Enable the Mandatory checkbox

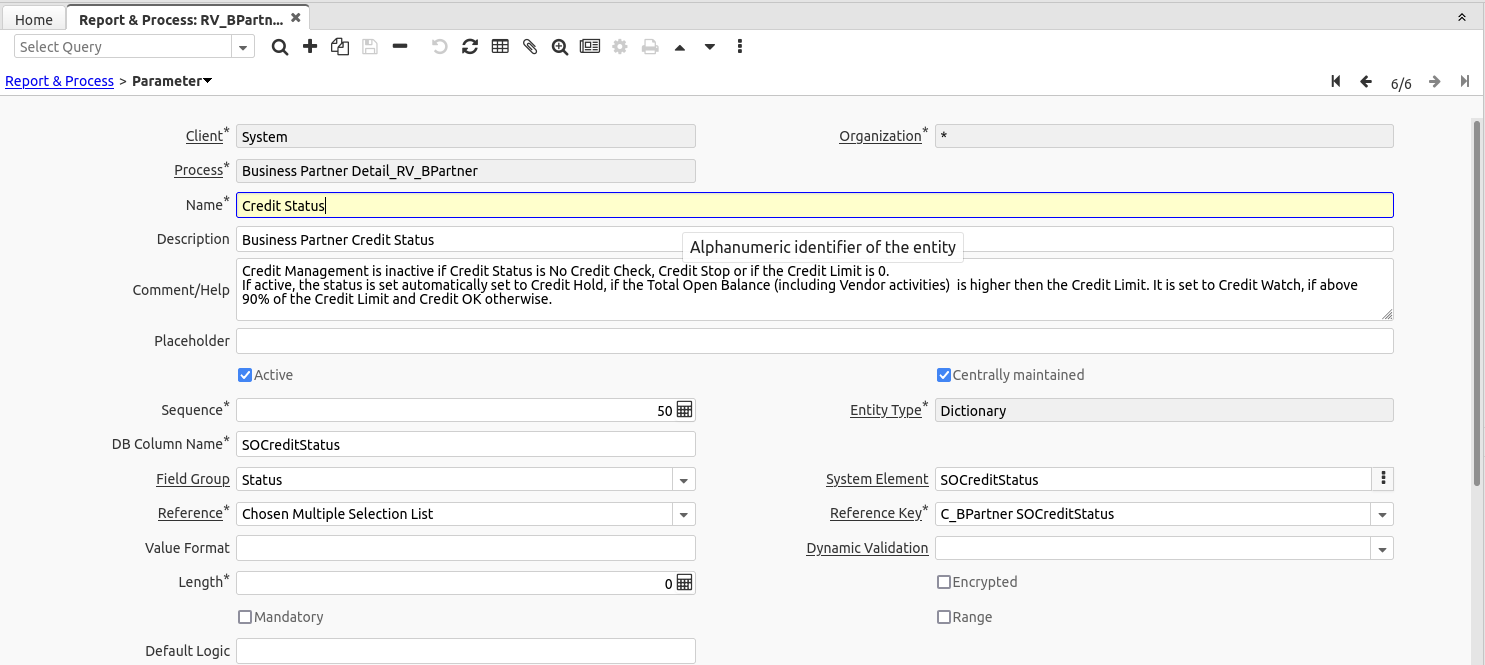coord(245,617)
